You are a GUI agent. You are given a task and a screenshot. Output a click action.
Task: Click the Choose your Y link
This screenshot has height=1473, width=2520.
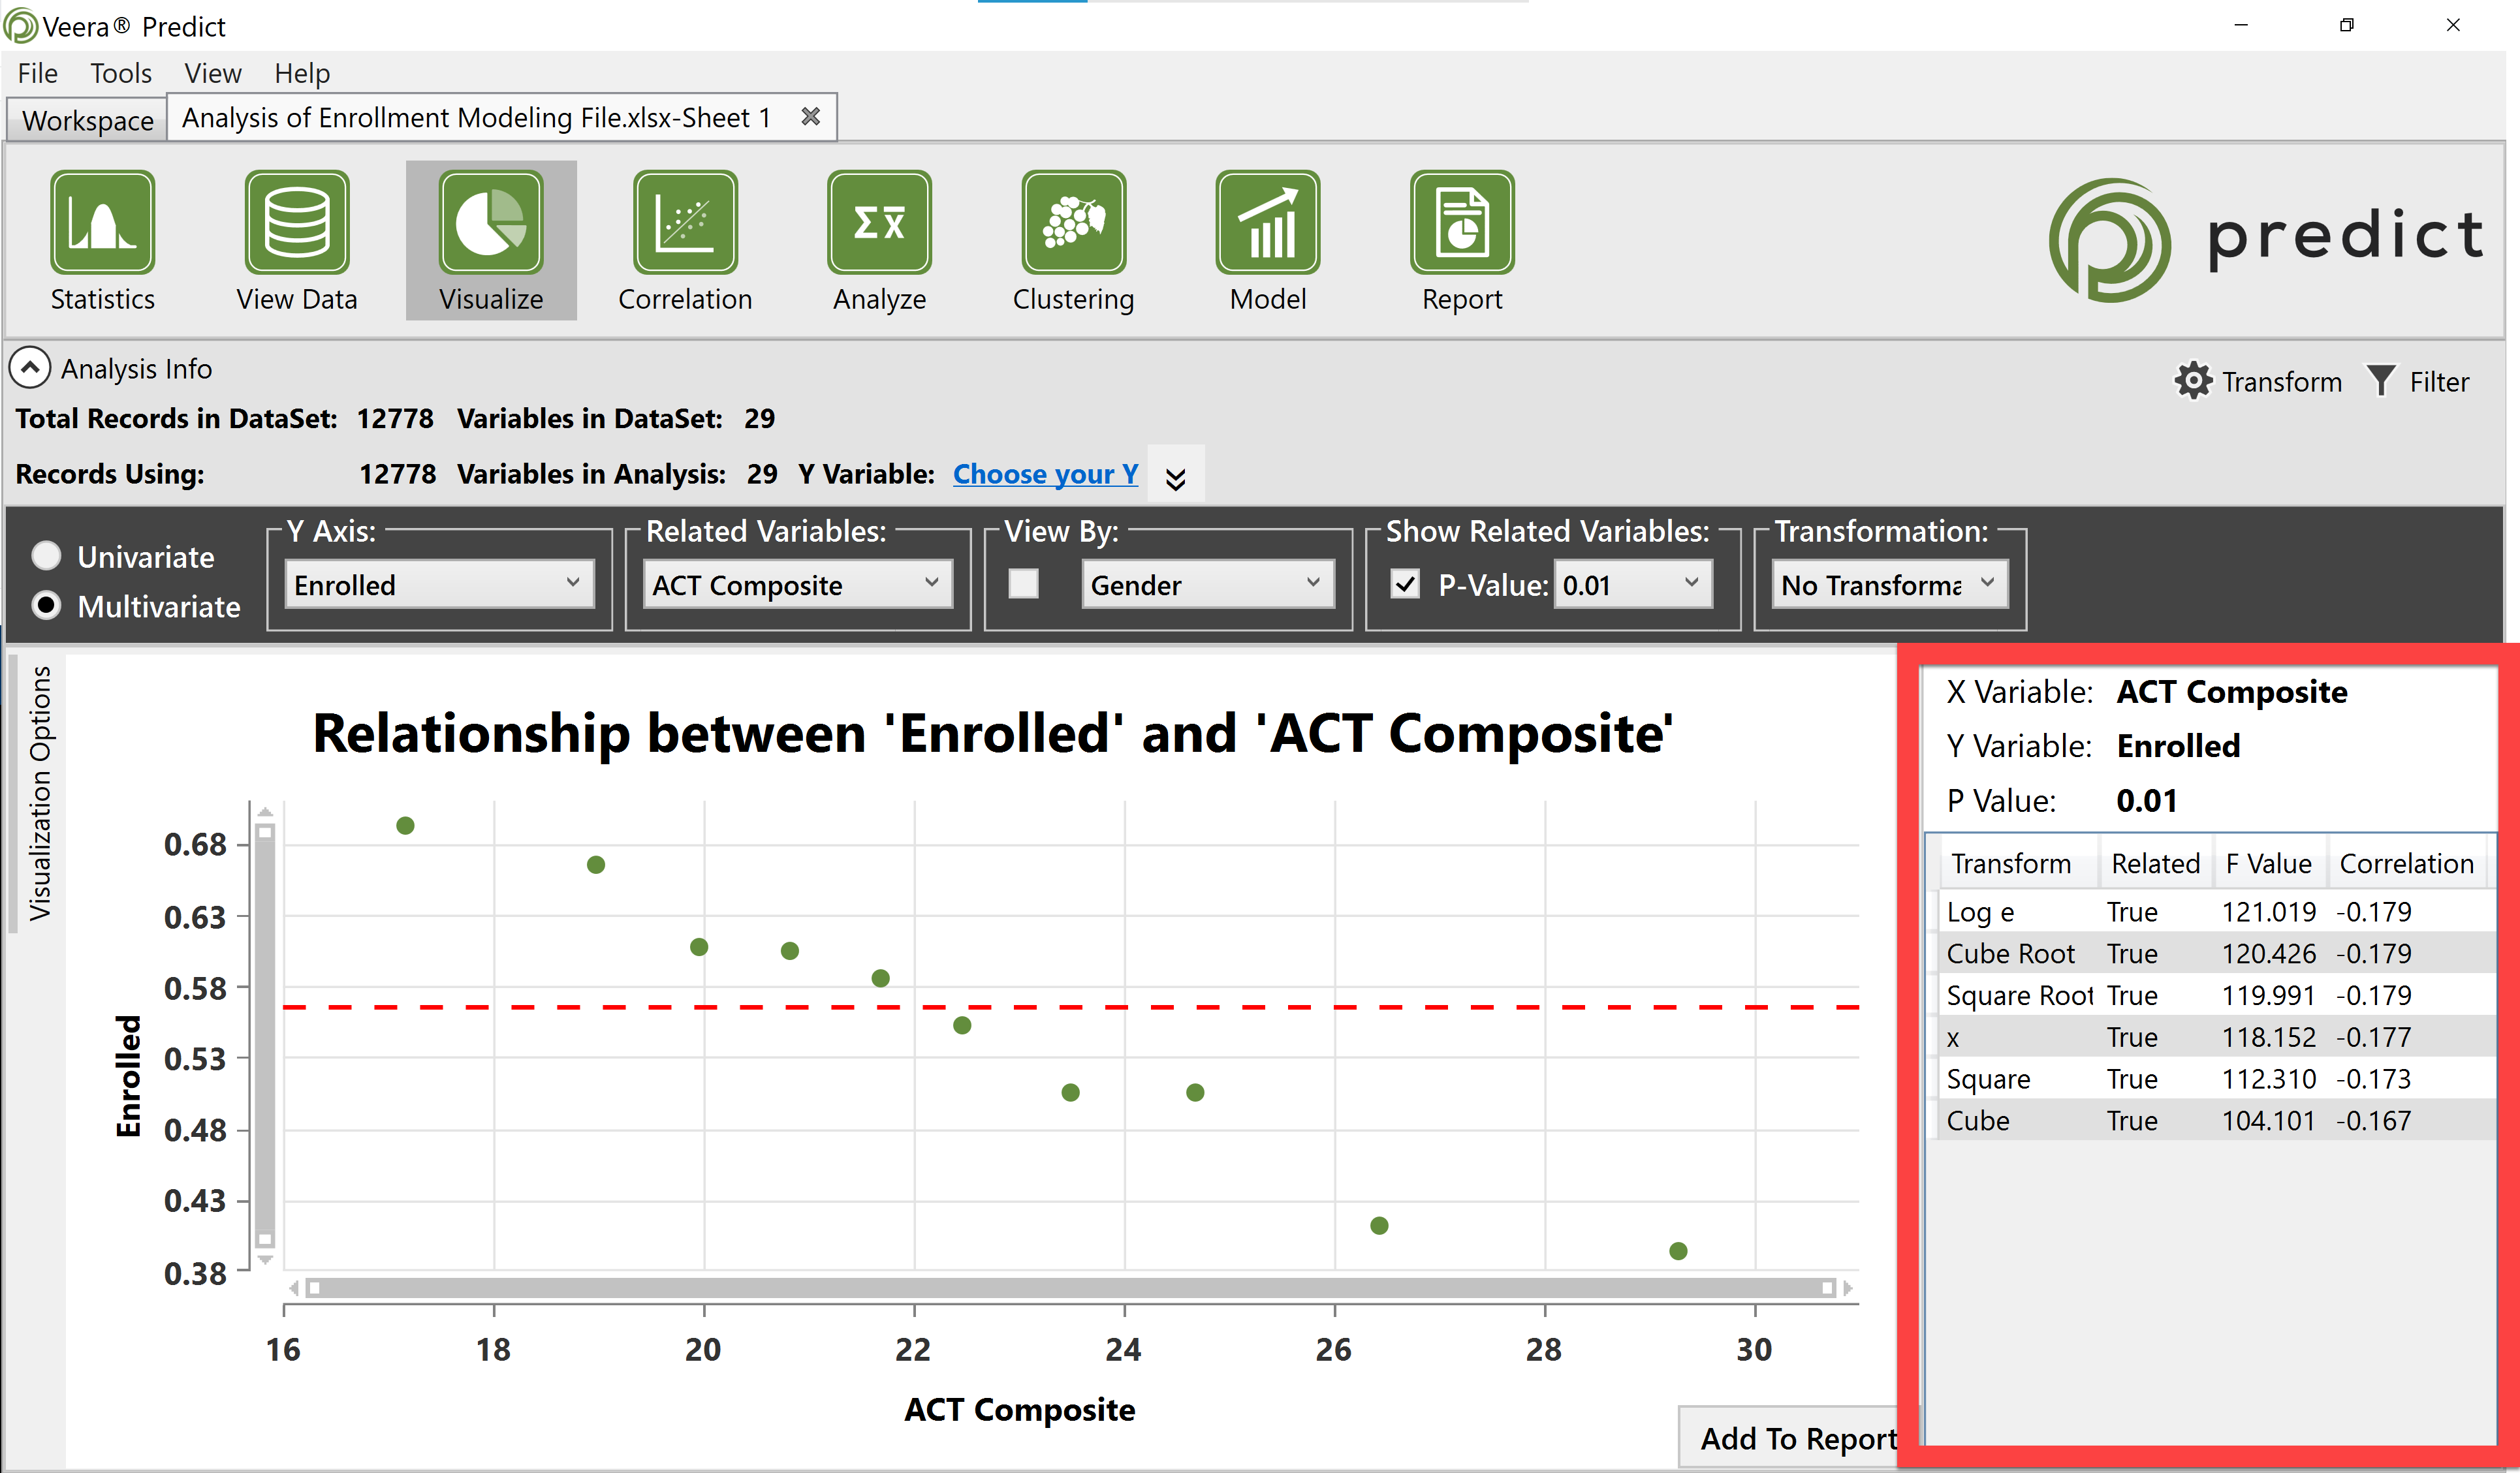[1044, 474]
